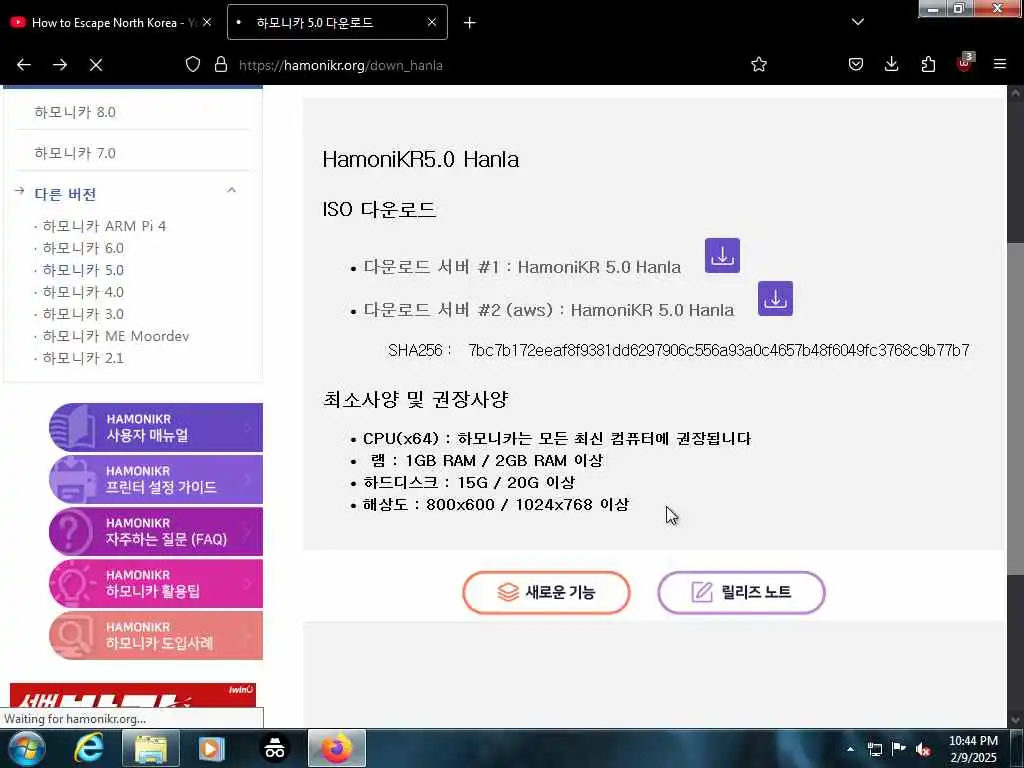Show hidden system tray icons
Screen dimensions: 1024x768
coord(850,749)
